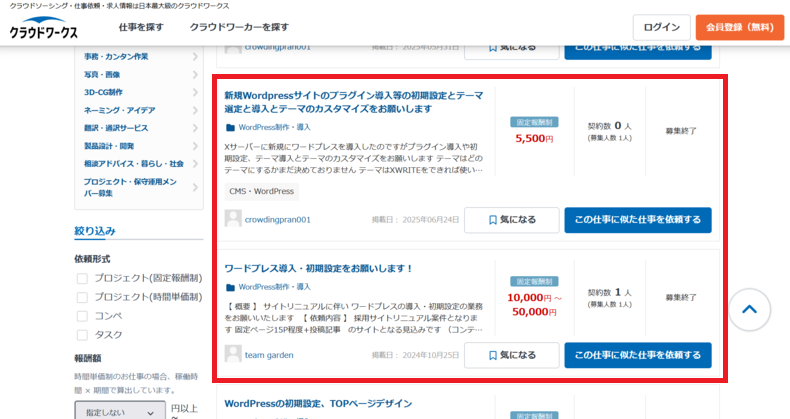
Task: Click bookmark icon in 気になる of team garden job
Action: 493,355
